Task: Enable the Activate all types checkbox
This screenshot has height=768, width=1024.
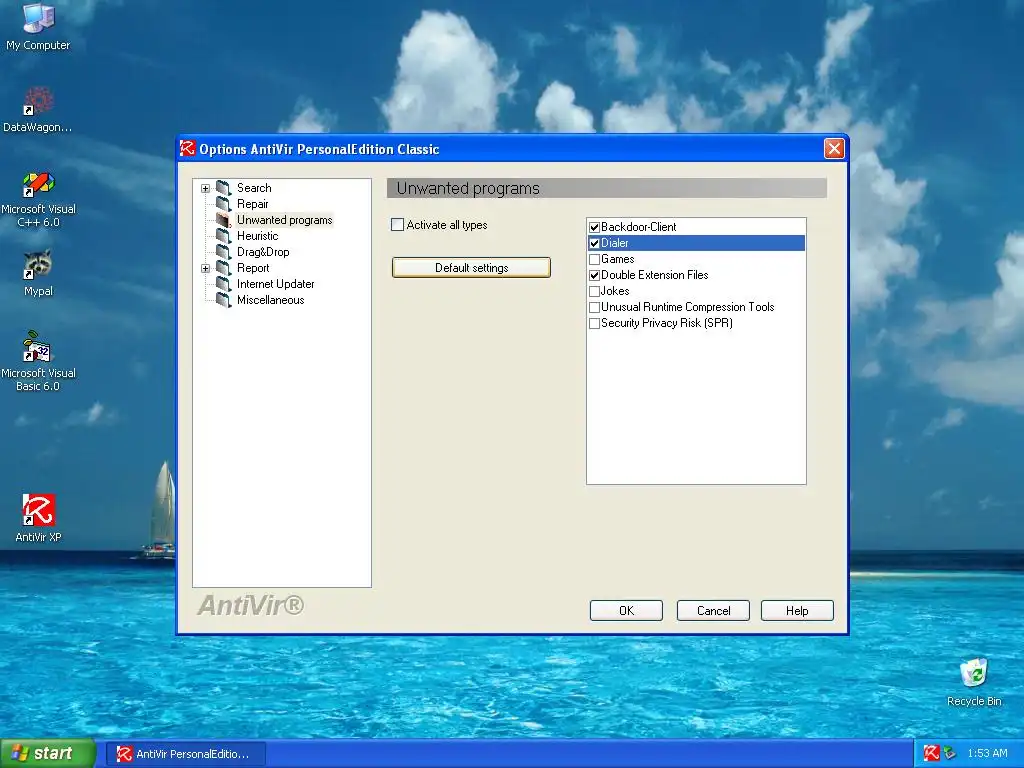Action: point(397,225)
